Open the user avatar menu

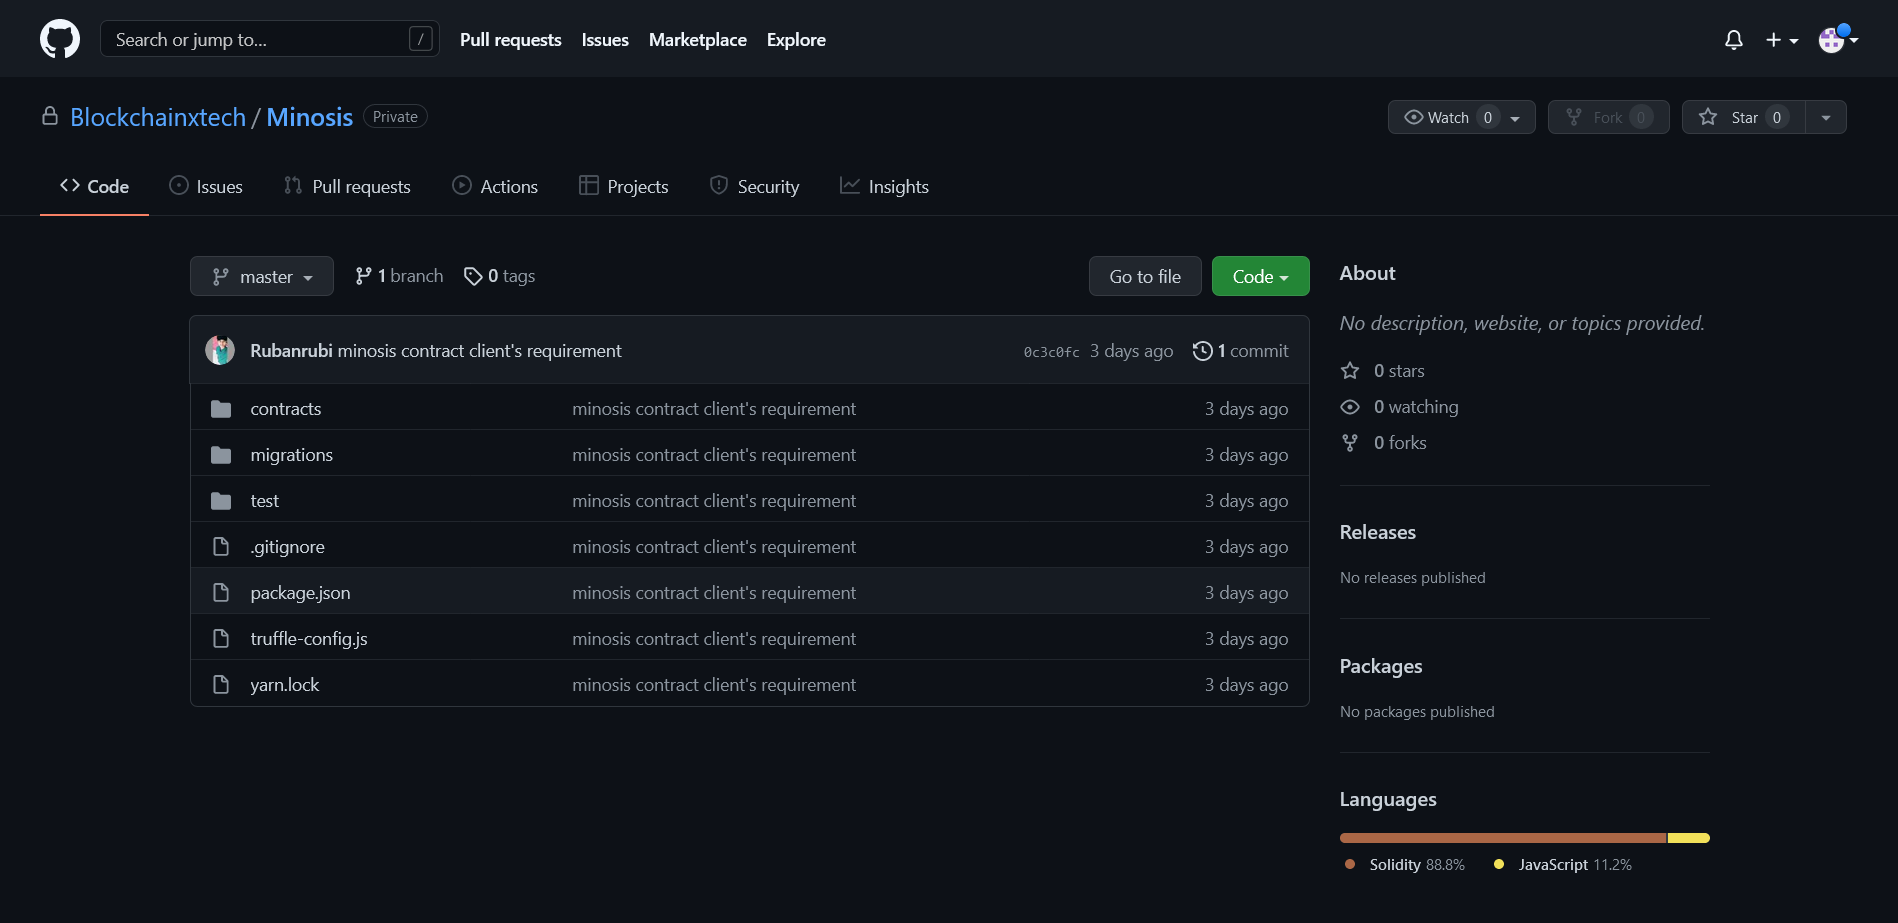click(1838, 39)
